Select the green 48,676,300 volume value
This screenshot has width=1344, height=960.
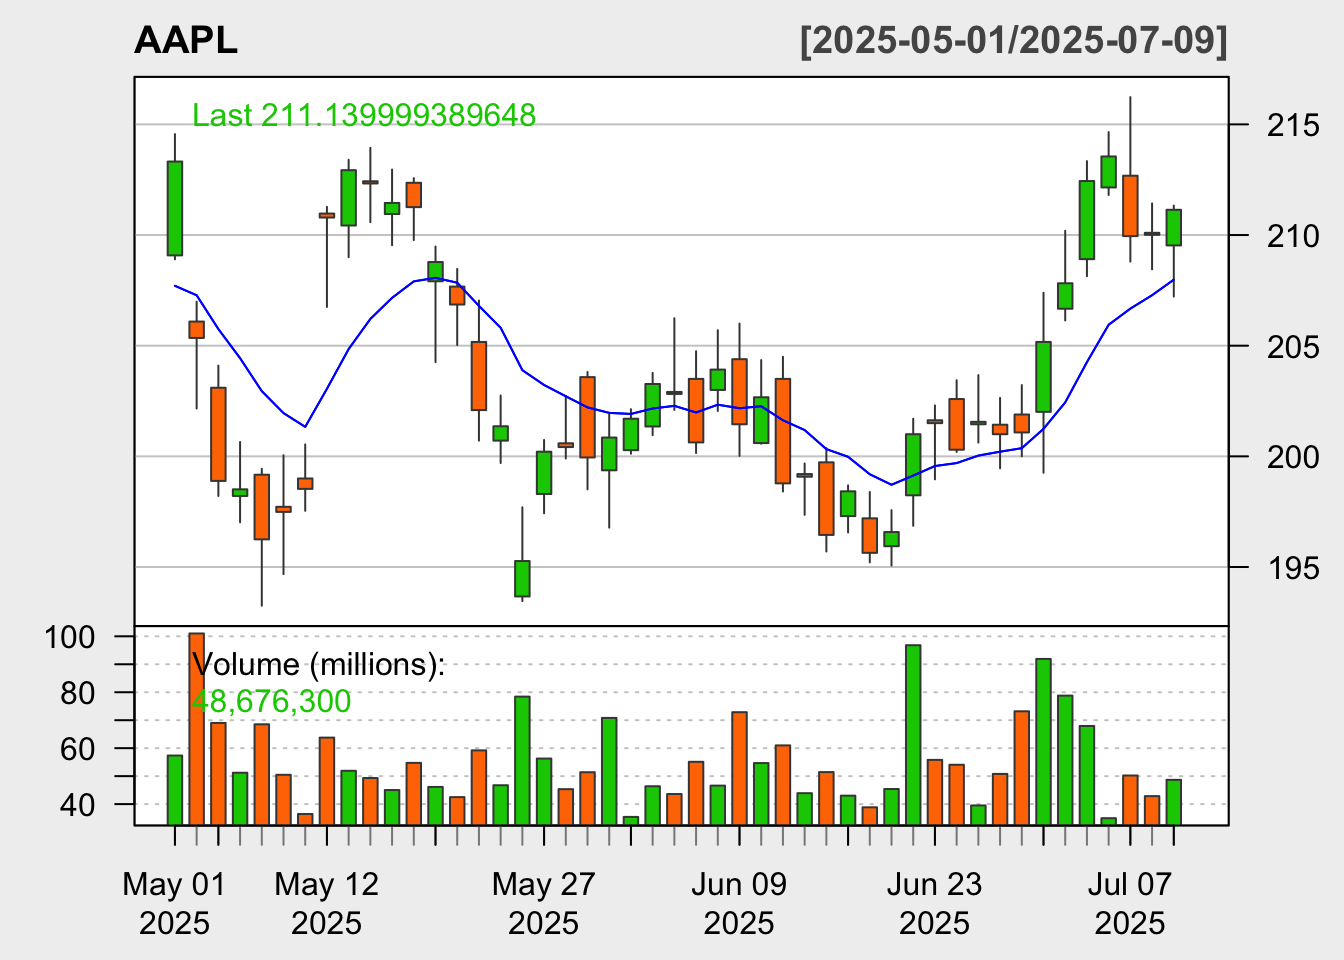point(271,702)
